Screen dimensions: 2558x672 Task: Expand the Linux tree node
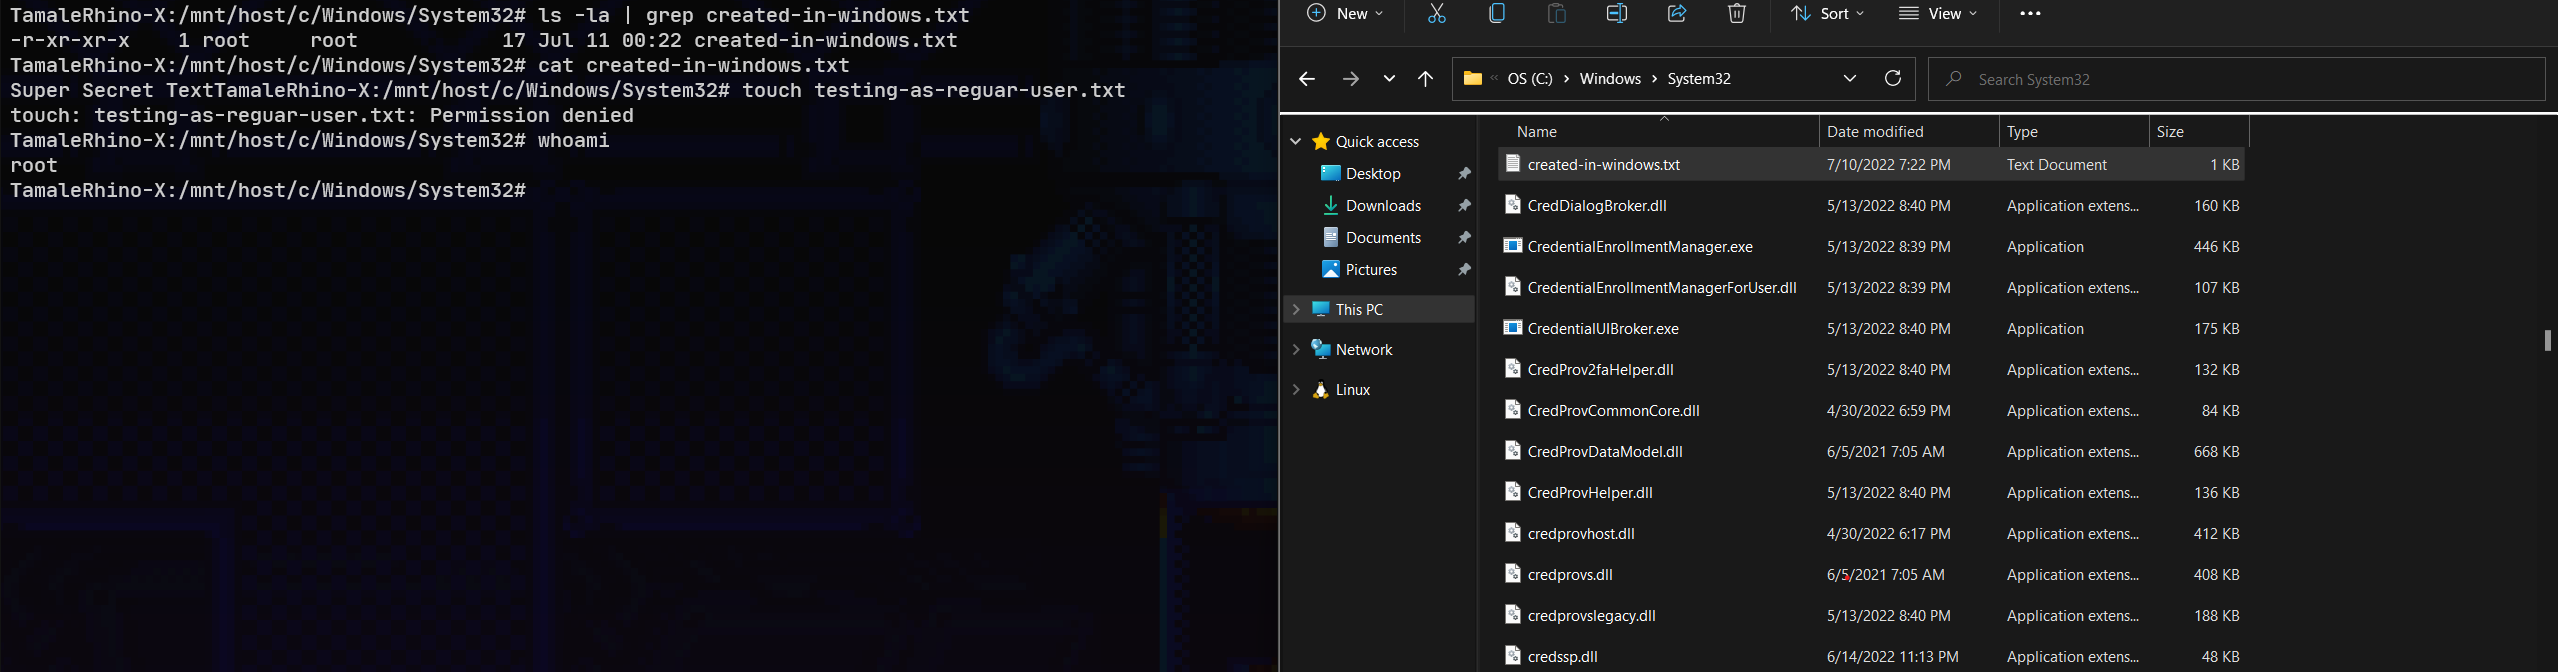[x=1296, y=390]
